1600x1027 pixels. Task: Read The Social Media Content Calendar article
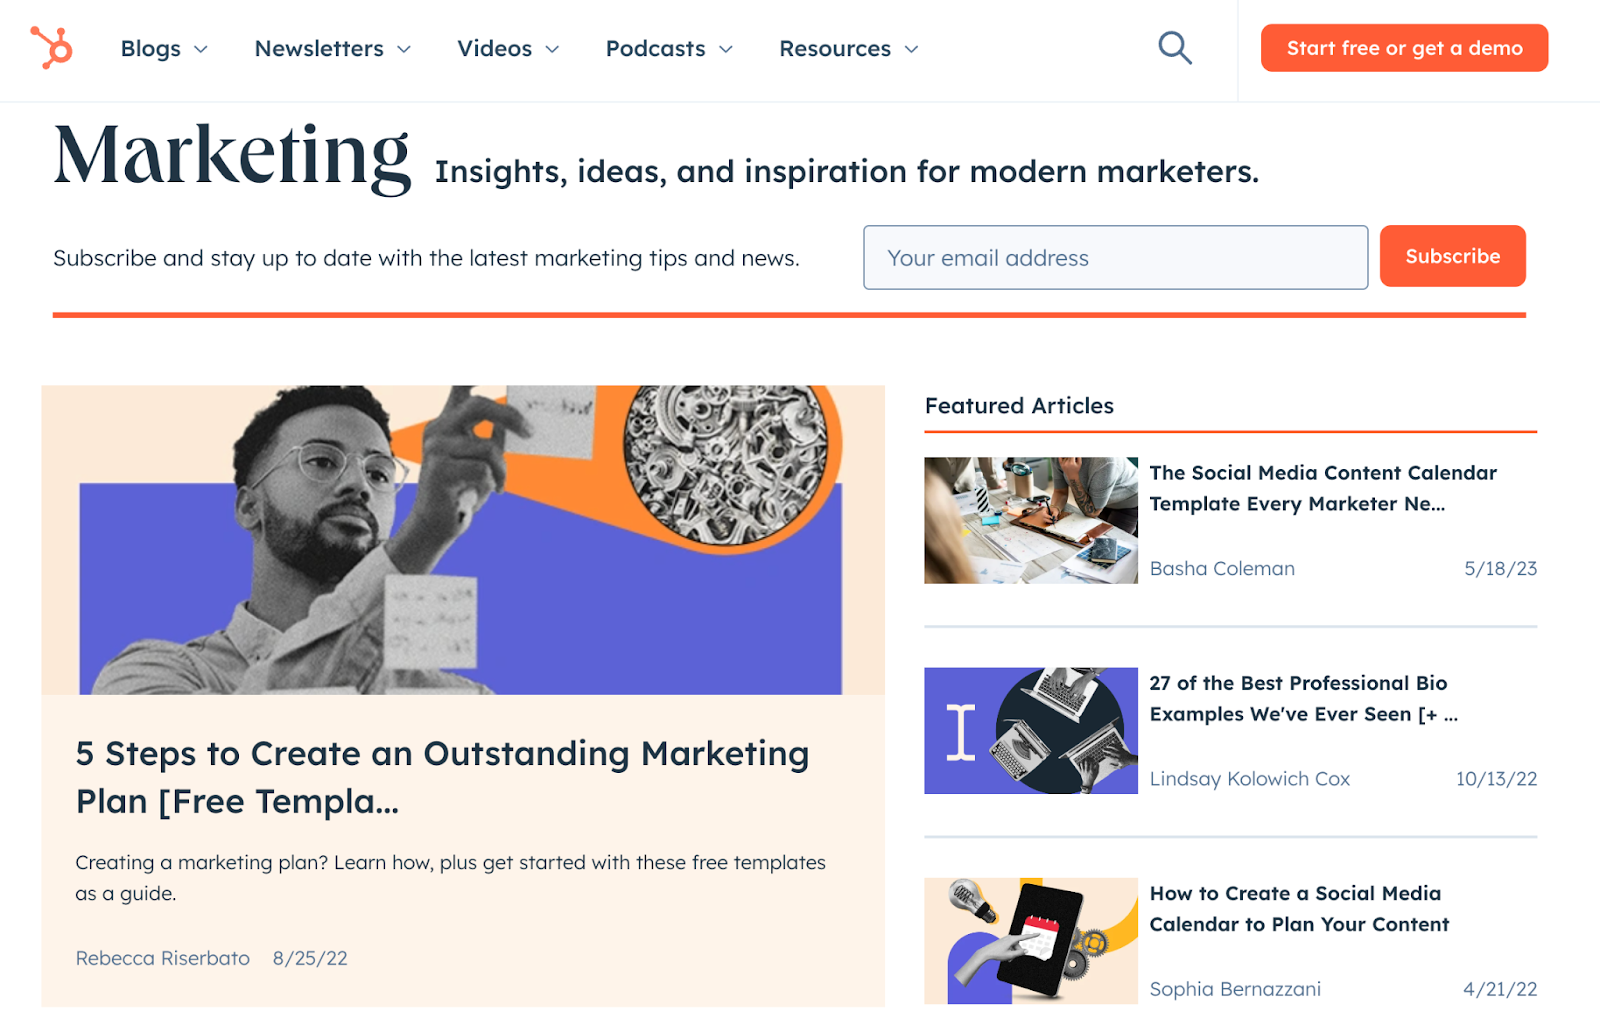point(1322,488)
